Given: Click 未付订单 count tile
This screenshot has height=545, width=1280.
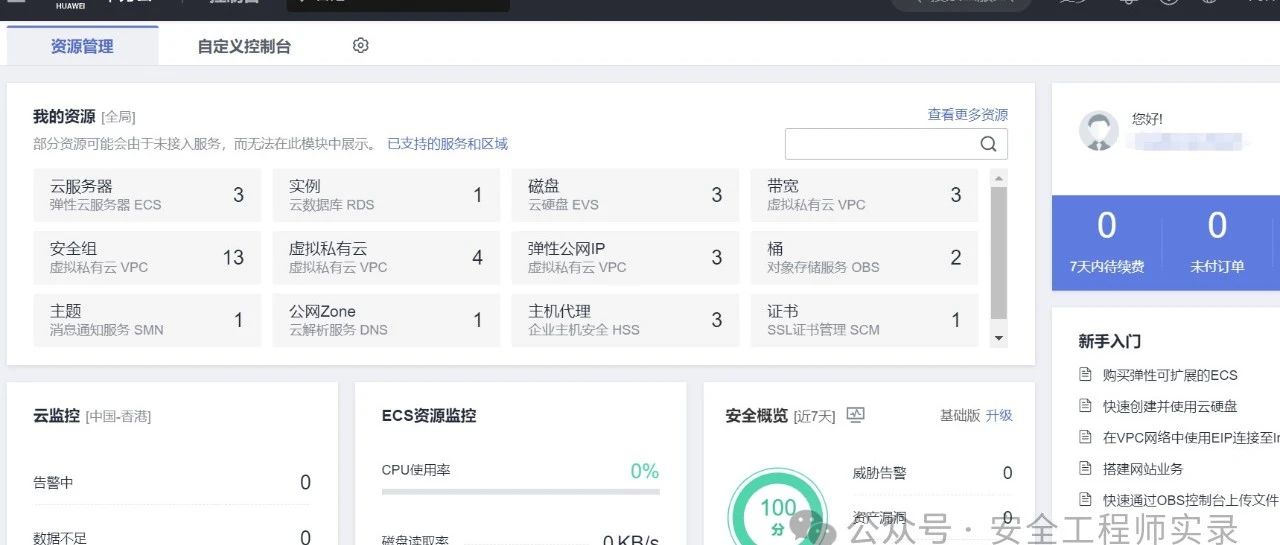Looking at the screenshot, I should 1217,243.
